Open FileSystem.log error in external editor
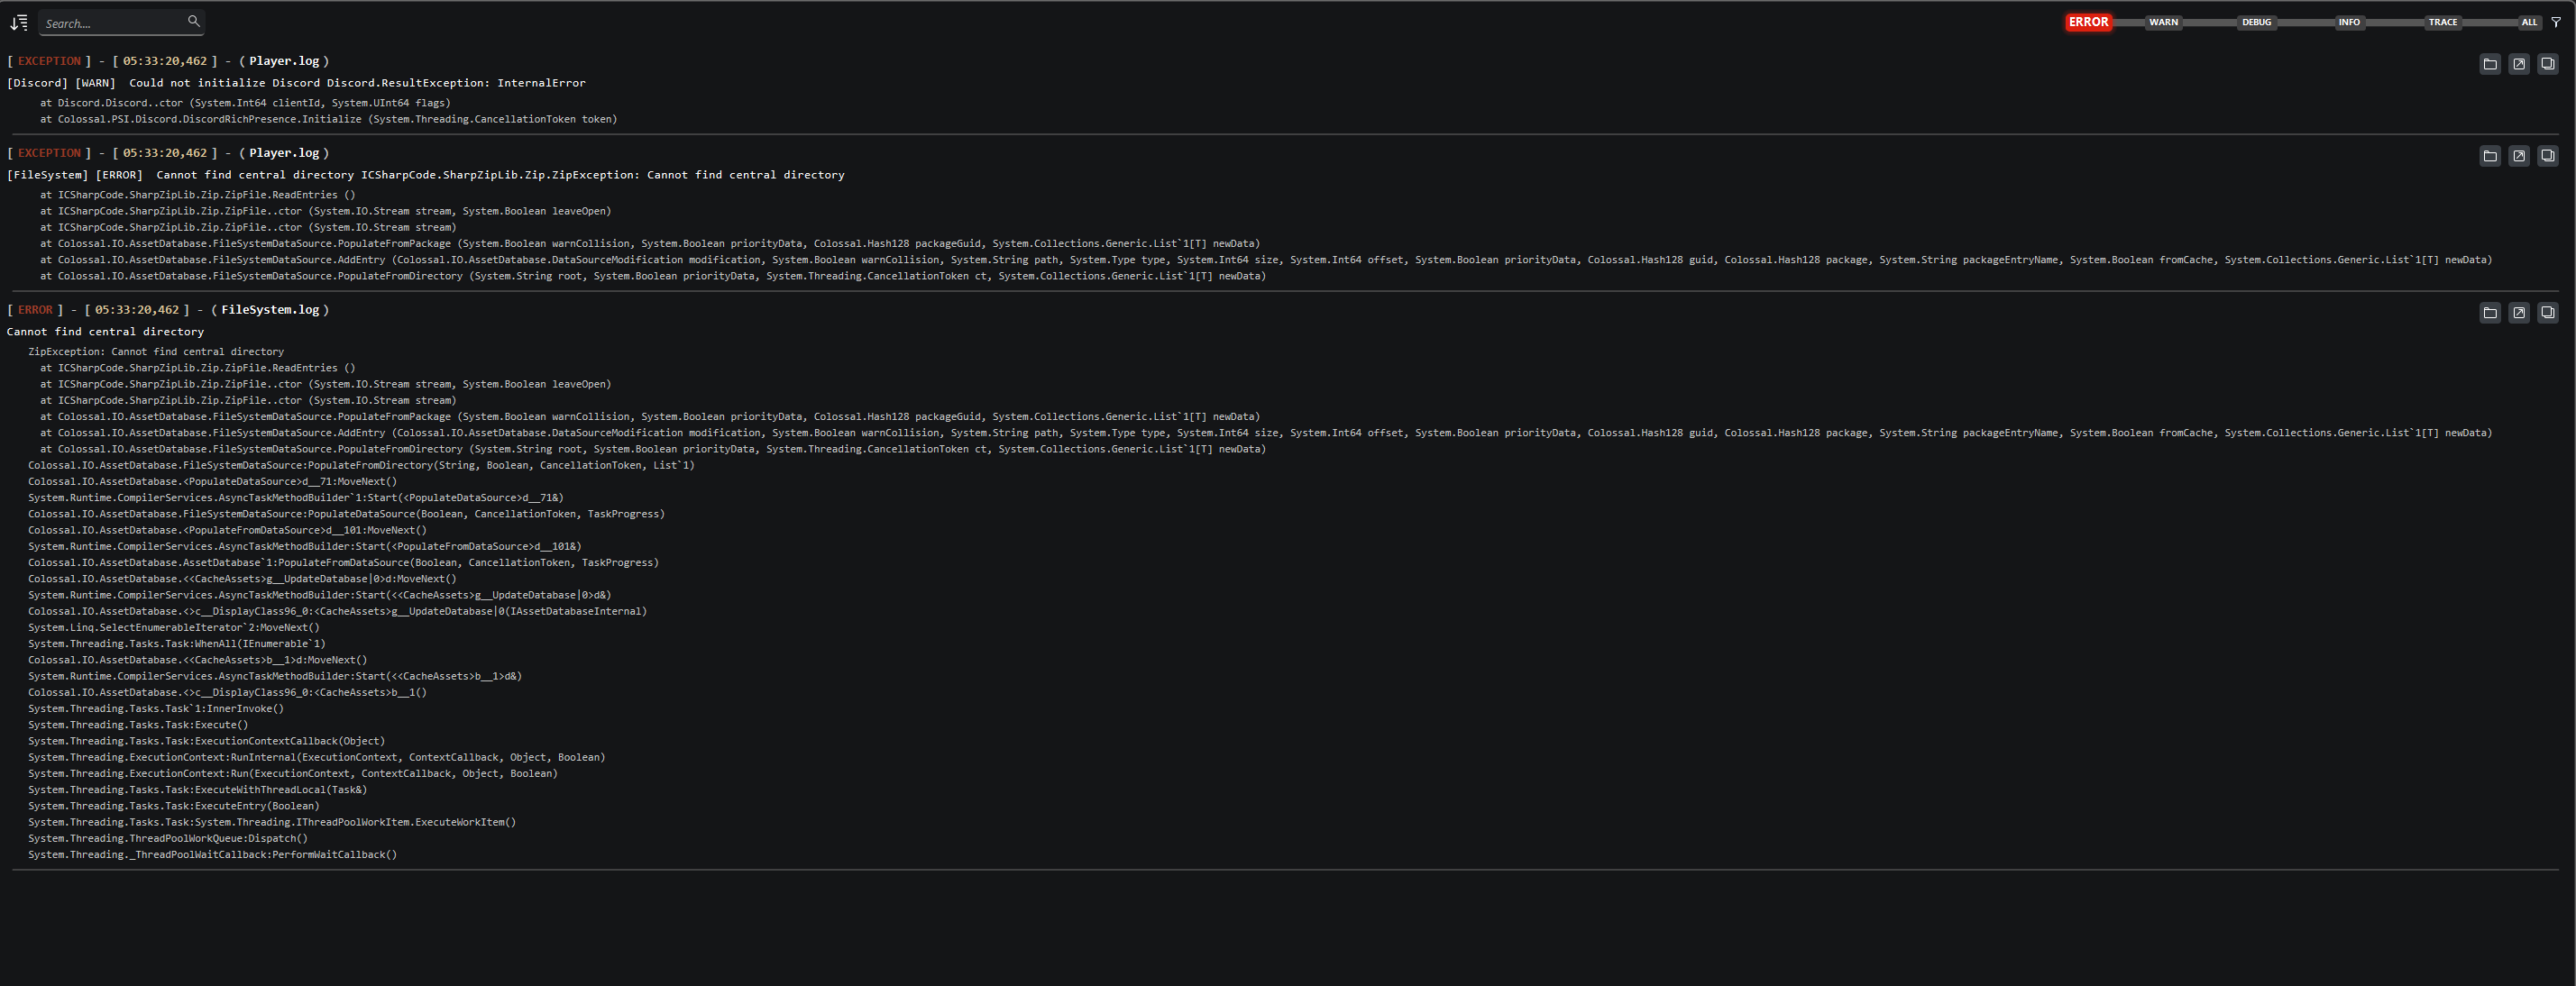This screenshot has width=2576, height=986. coord(2518,312)
